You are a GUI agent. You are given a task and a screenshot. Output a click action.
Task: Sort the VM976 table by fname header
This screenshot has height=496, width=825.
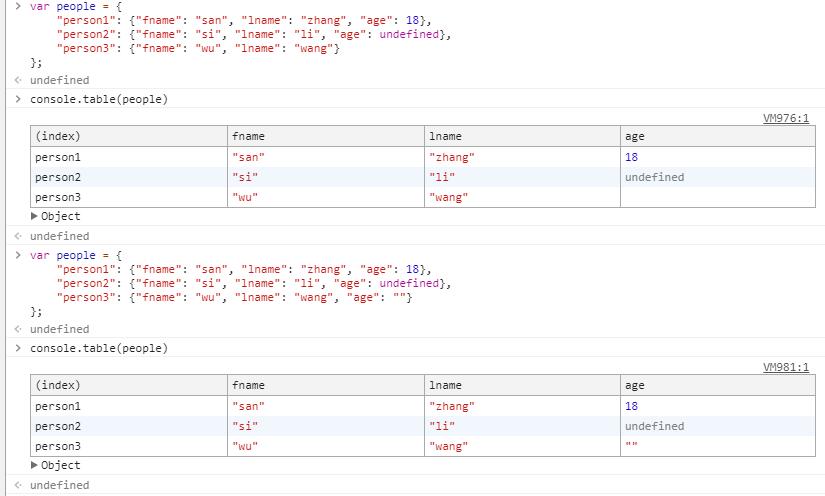[x=325, y=136]
